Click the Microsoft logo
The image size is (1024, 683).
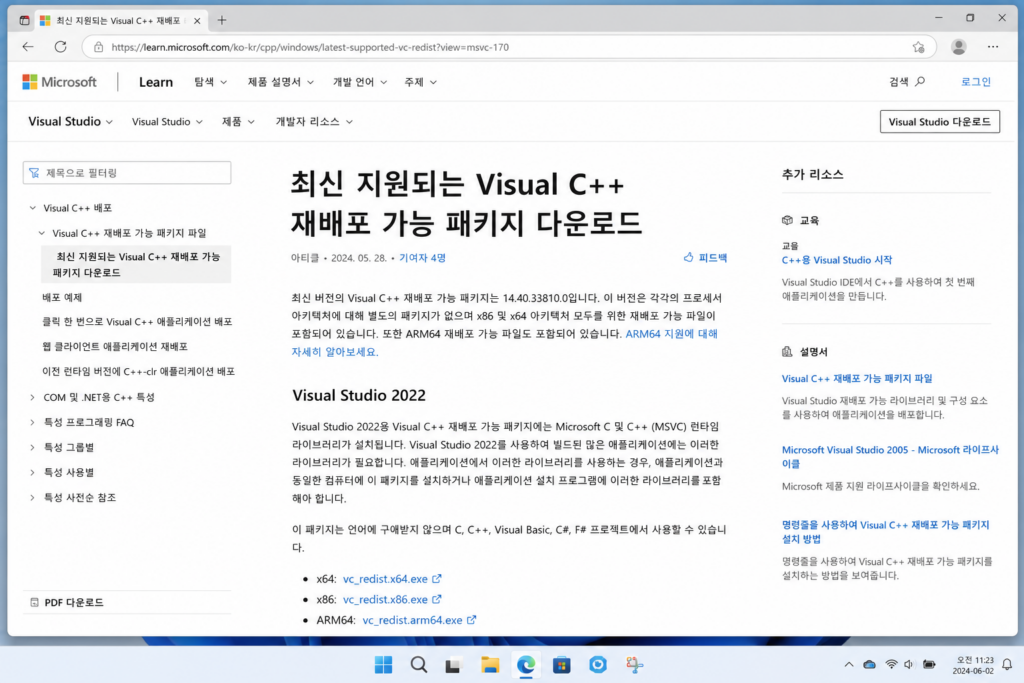[x=59, y=82]
